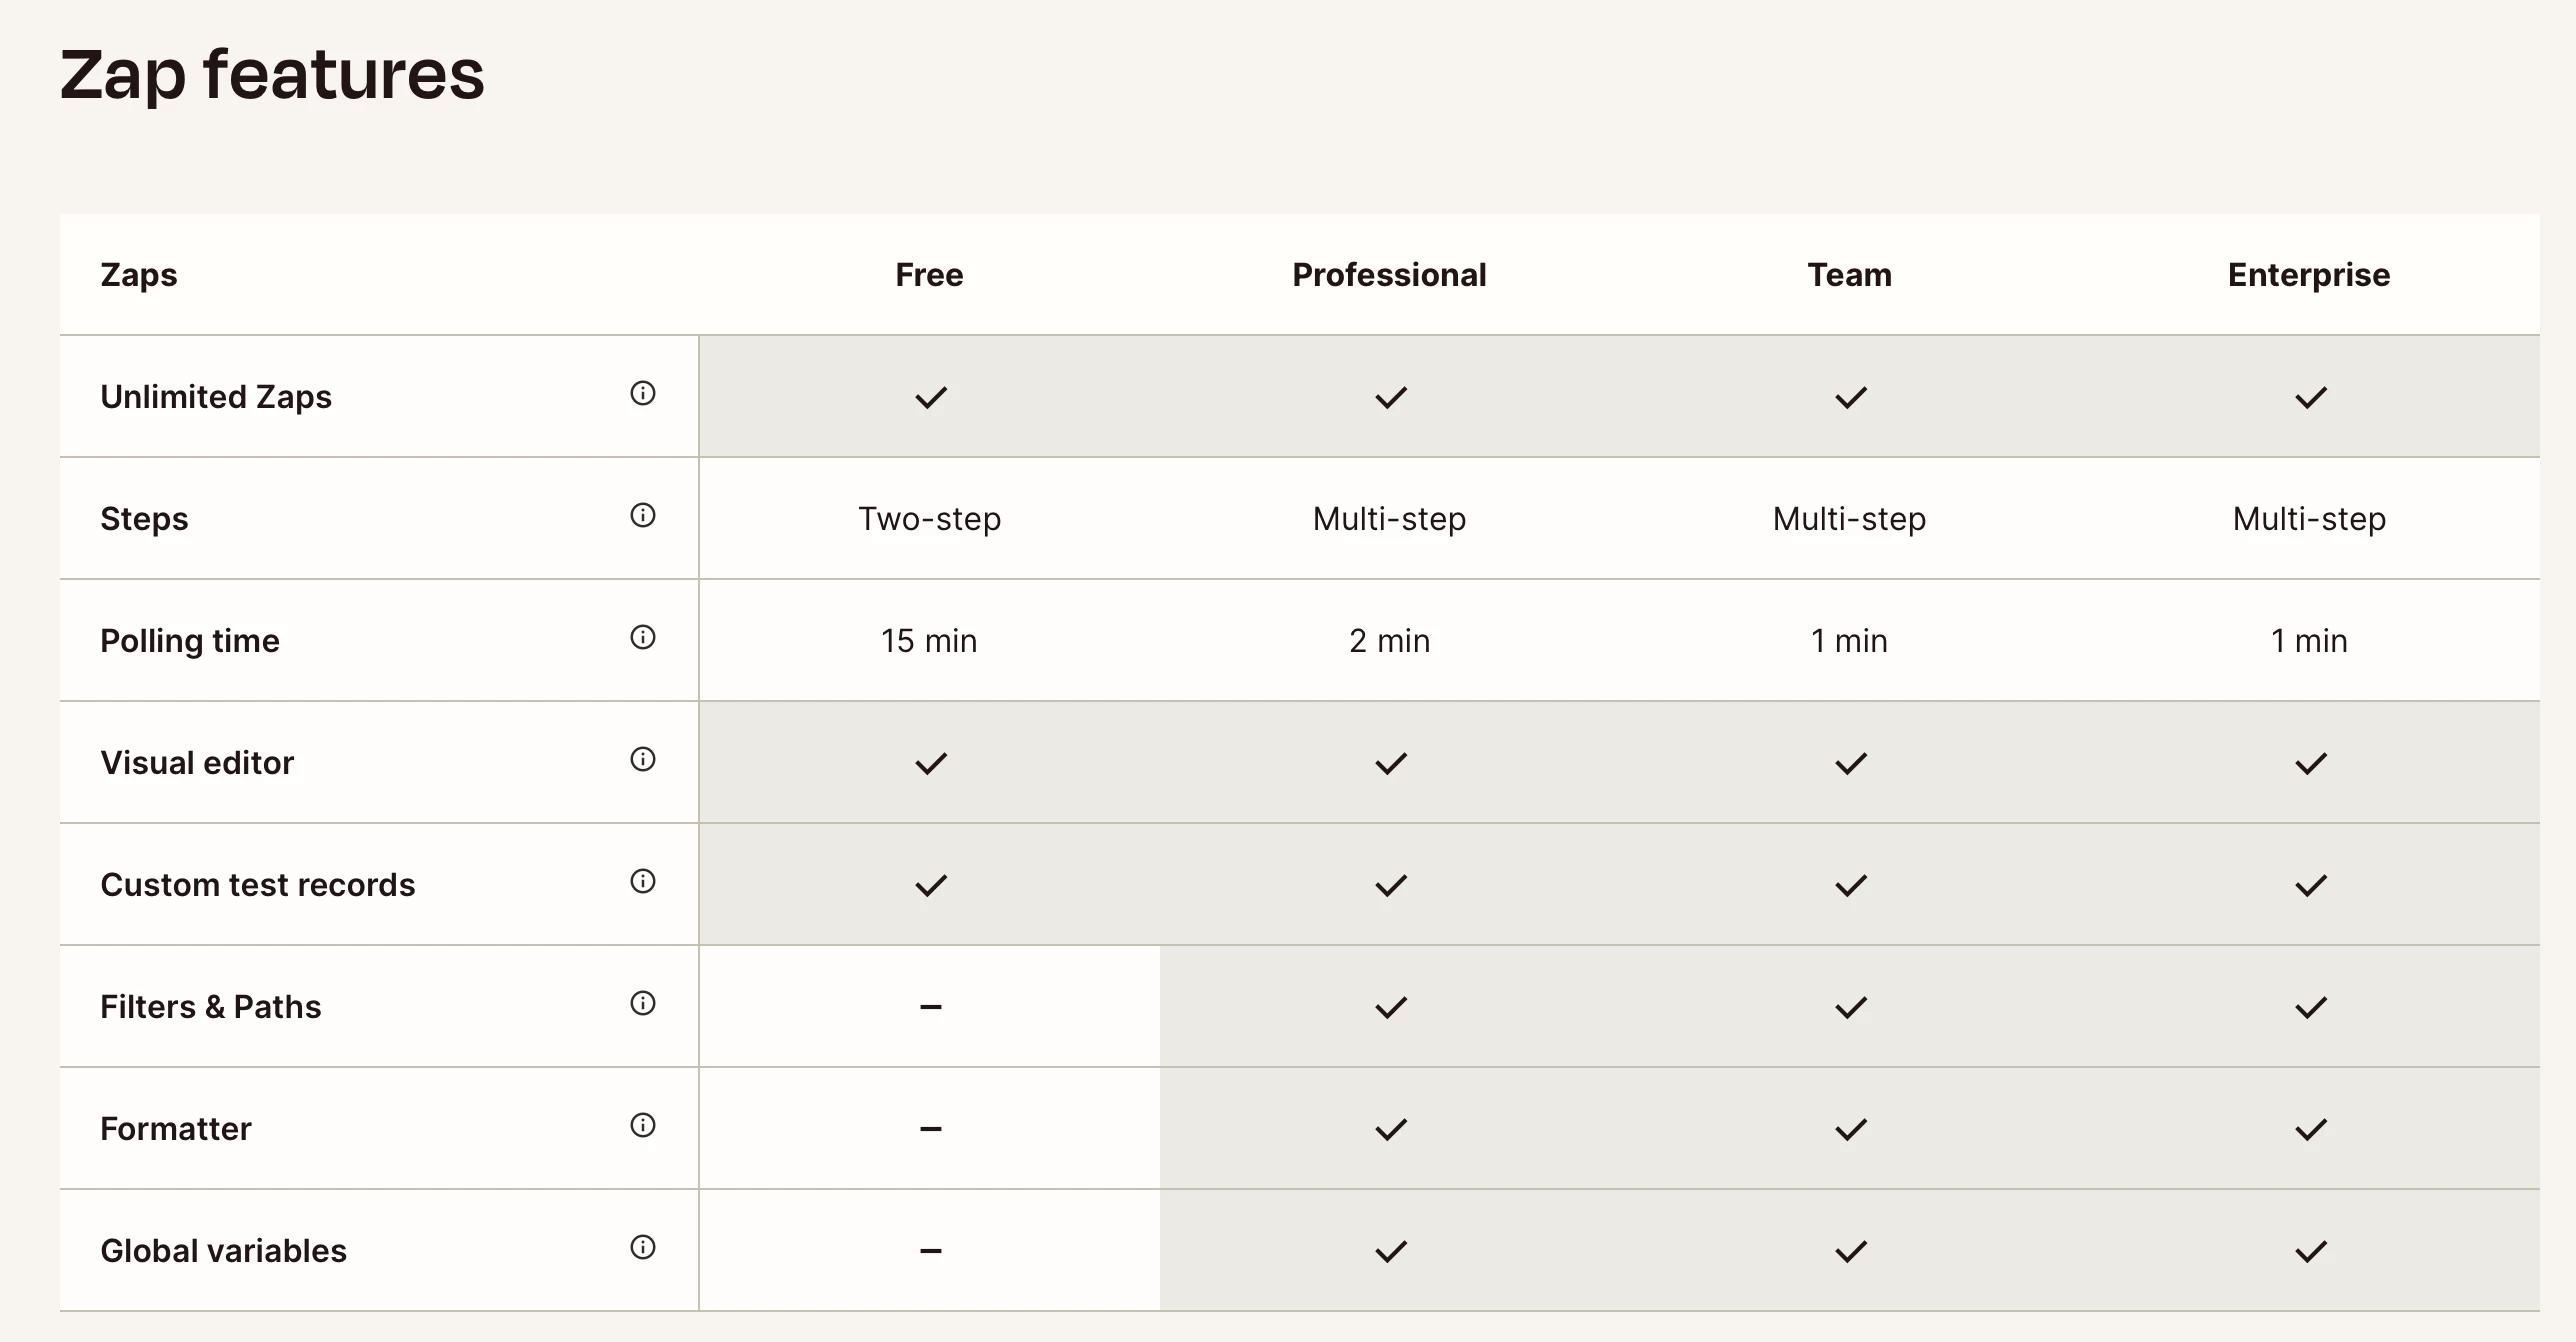
Task: Click Custom test records info icon
Action: pyautogui.click(x=643, y=881)
